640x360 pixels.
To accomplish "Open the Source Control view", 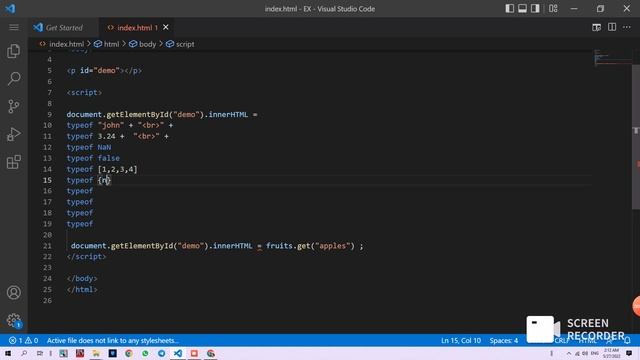I will [14, 106].
